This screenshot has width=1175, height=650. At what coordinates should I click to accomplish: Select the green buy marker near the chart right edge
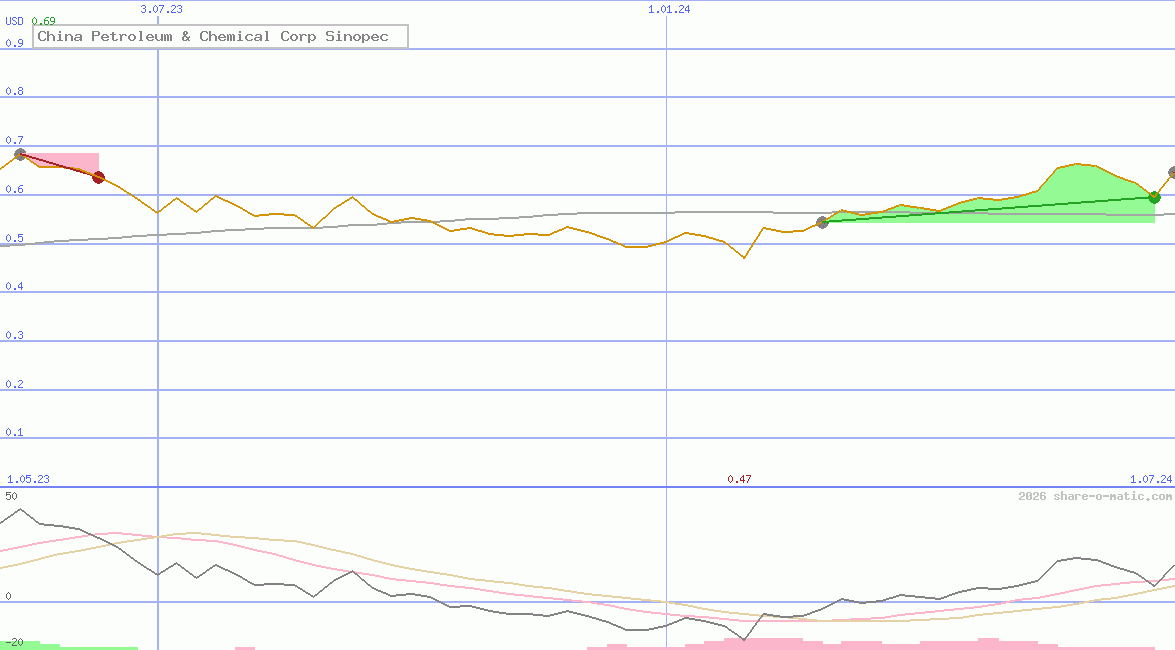(x=1155, y=197)
